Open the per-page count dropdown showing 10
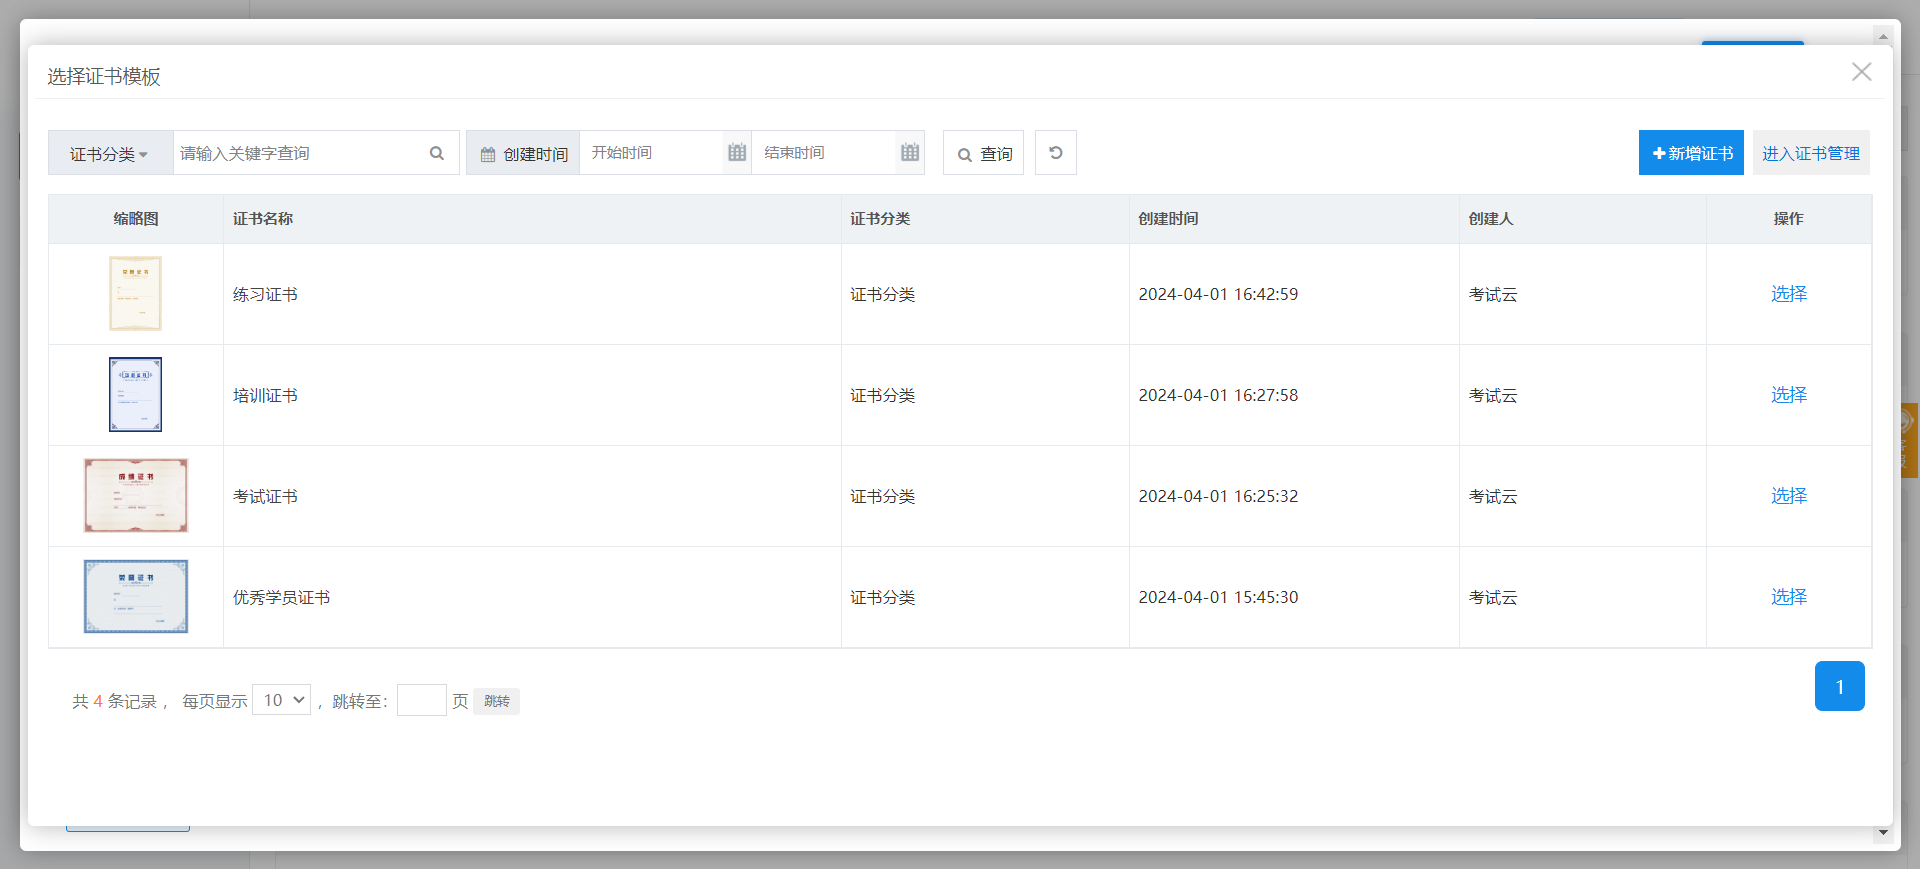The height and width of the screenshot is (869, 1920). click(281, 700)
